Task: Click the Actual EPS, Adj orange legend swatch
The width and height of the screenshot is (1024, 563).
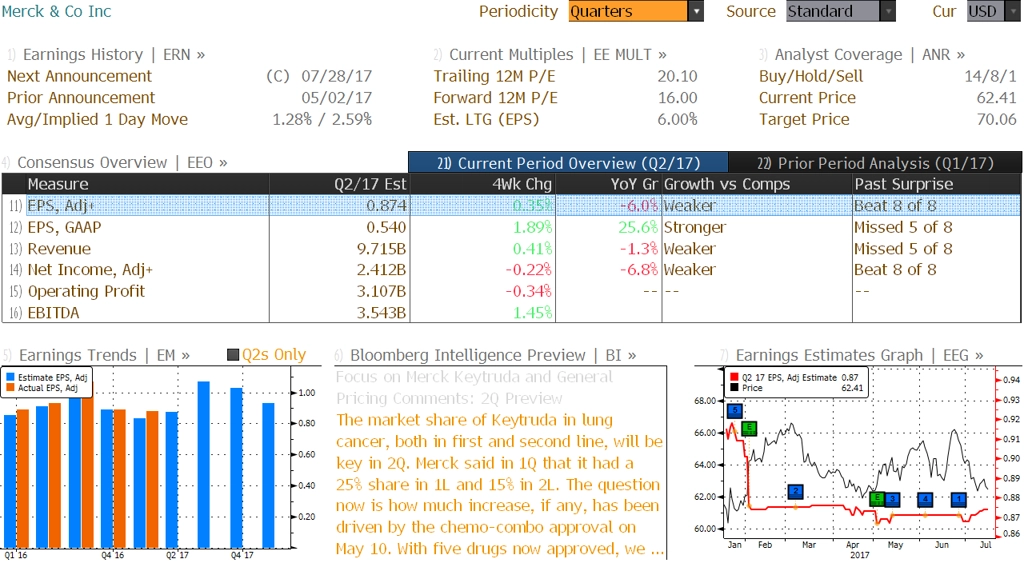Action: (10, 387)
